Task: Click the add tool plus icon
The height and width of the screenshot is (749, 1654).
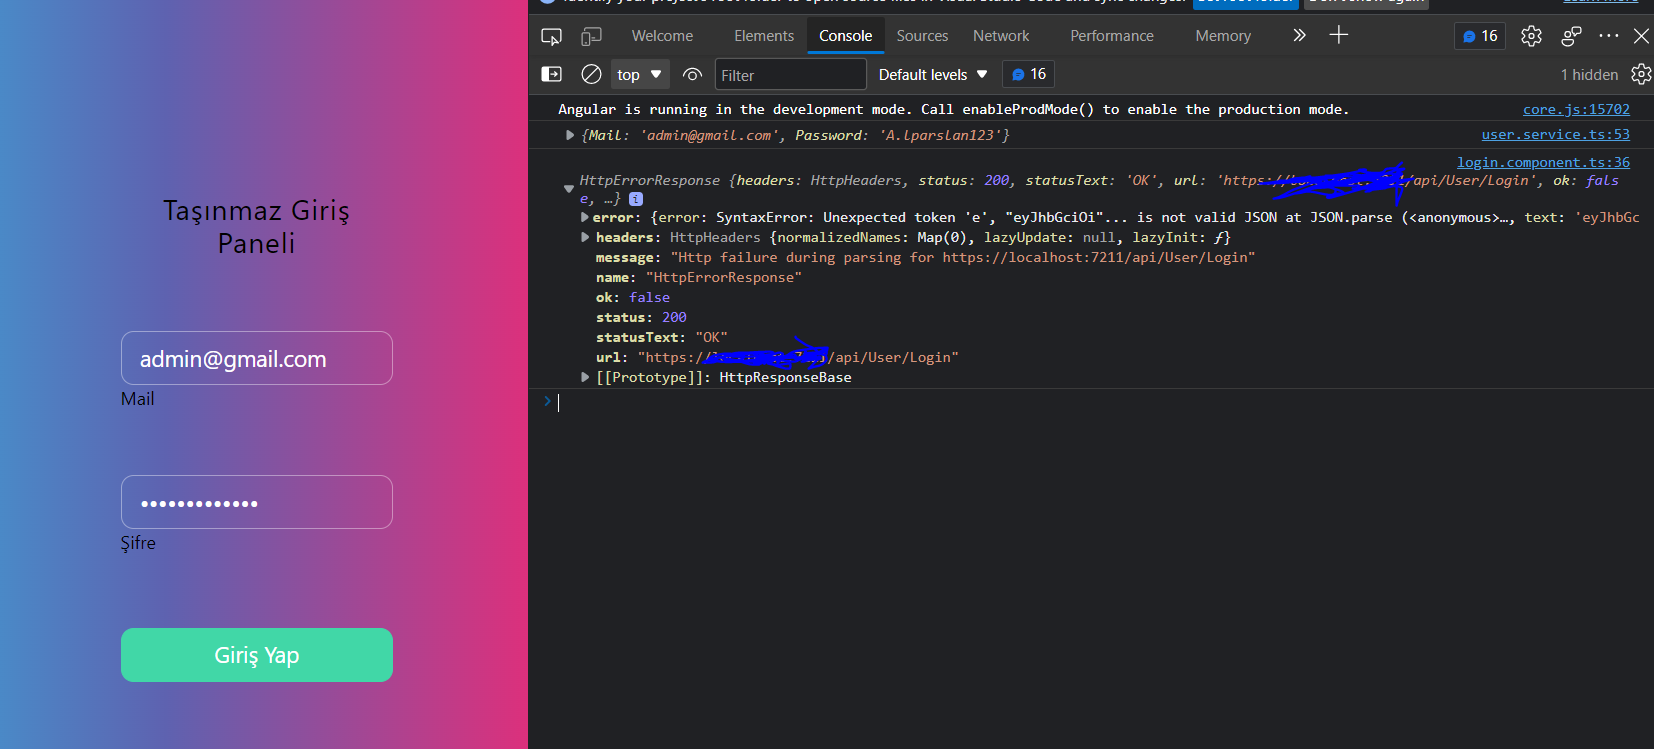Action: 1338,35
